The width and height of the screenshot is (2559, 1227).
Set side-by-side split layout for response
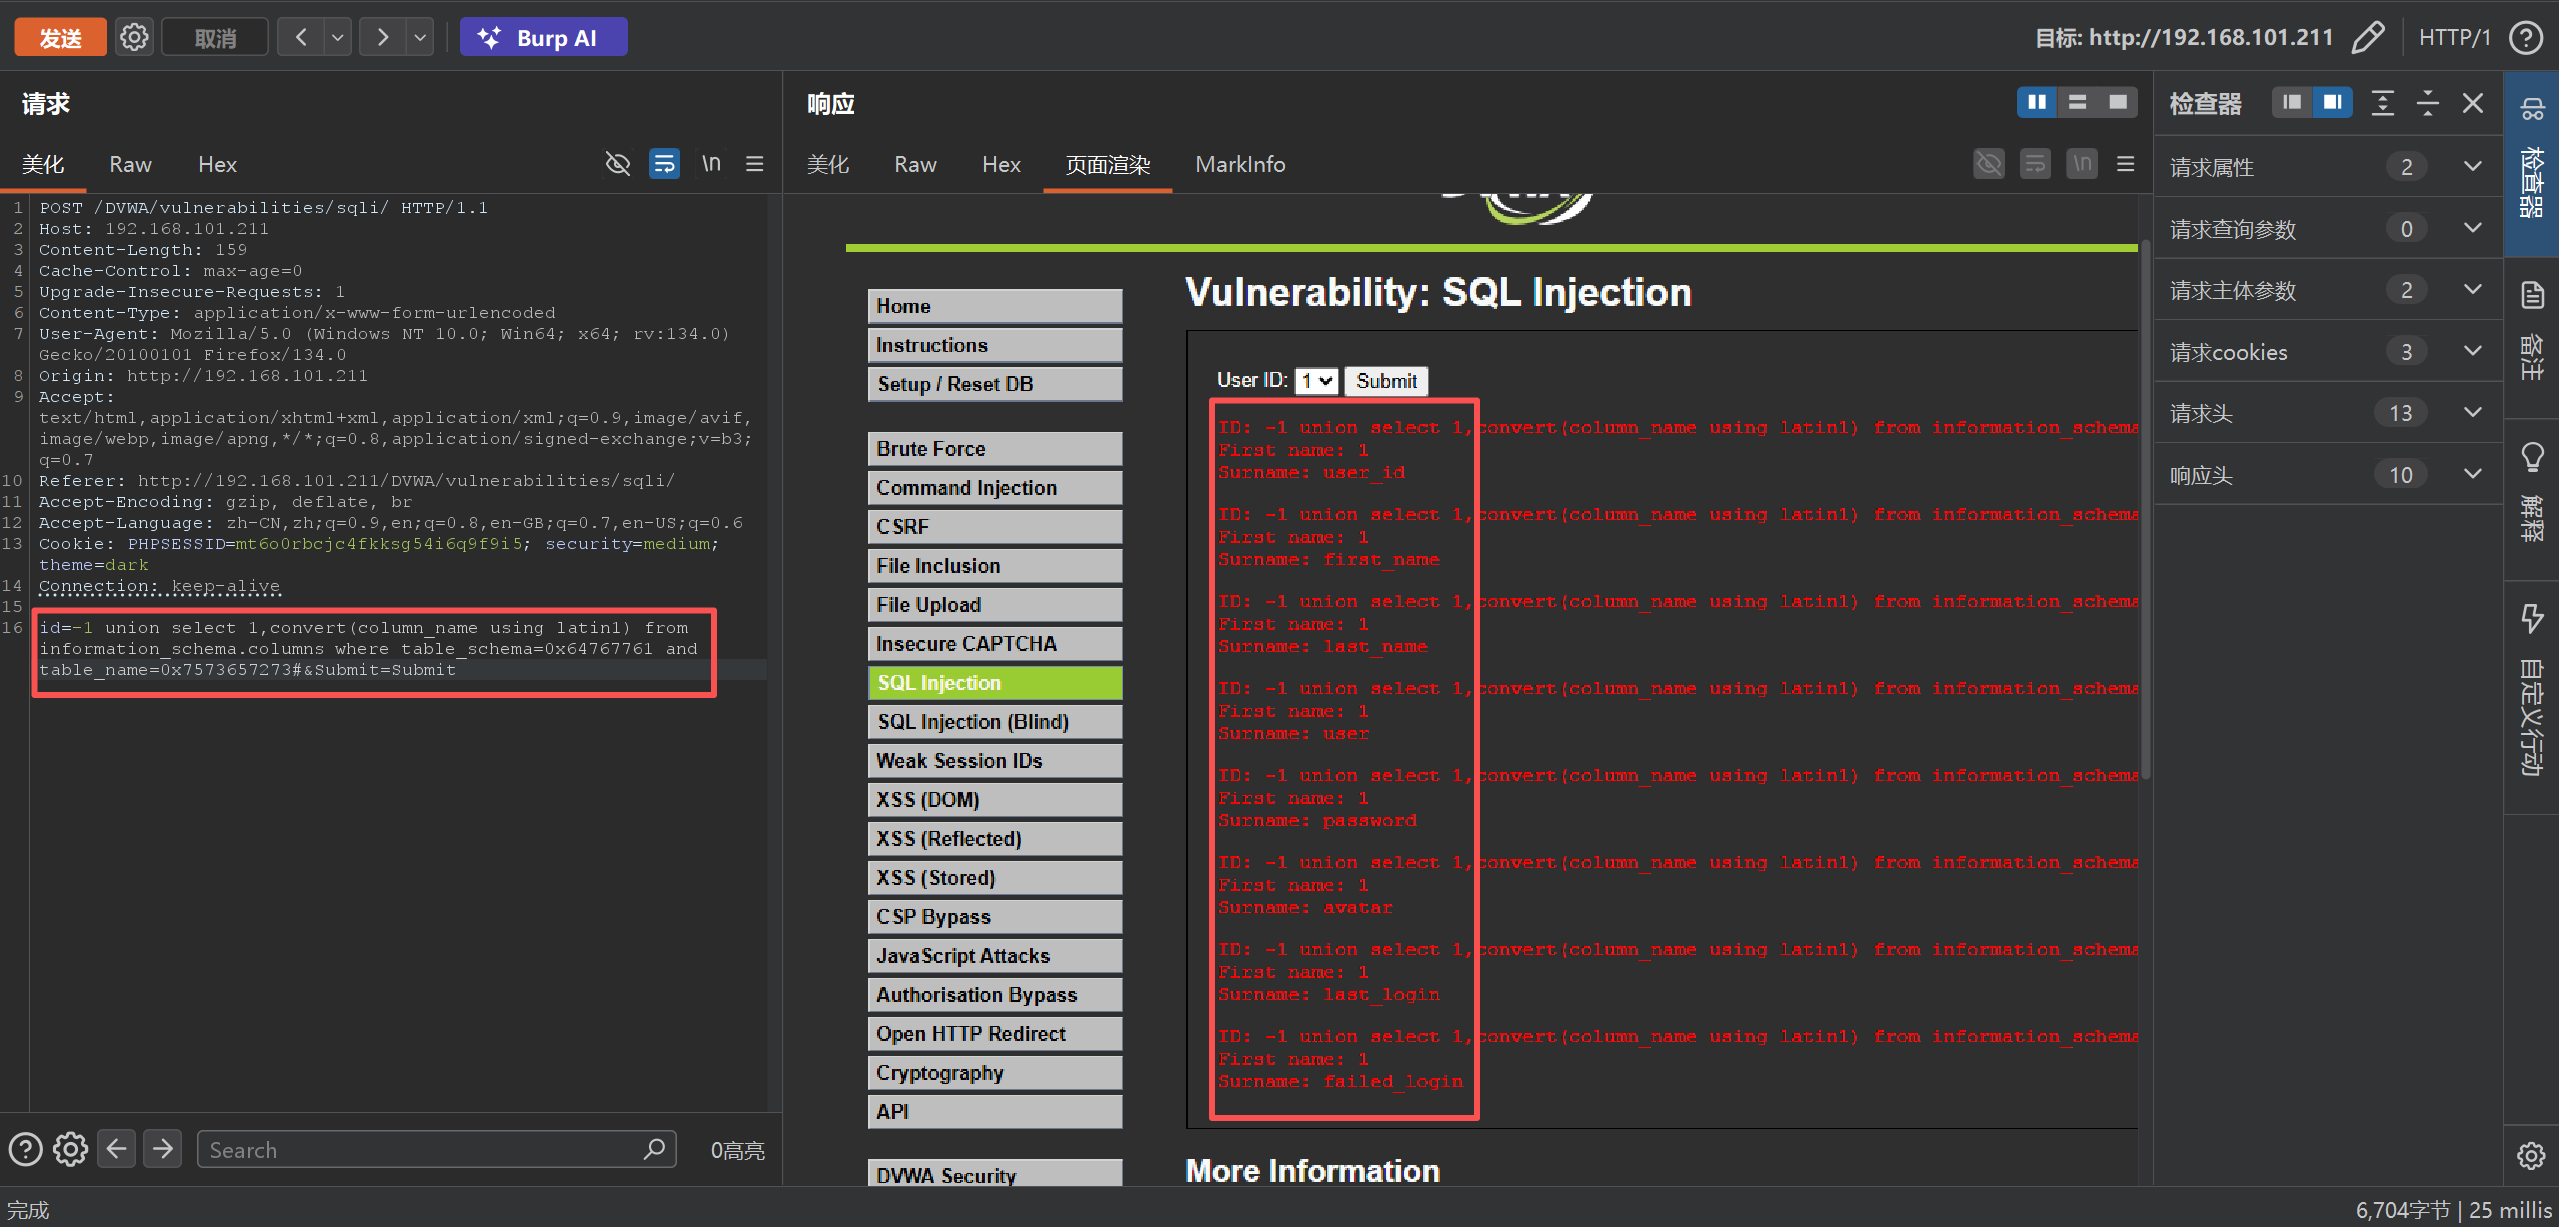(x=2036, y=103)
